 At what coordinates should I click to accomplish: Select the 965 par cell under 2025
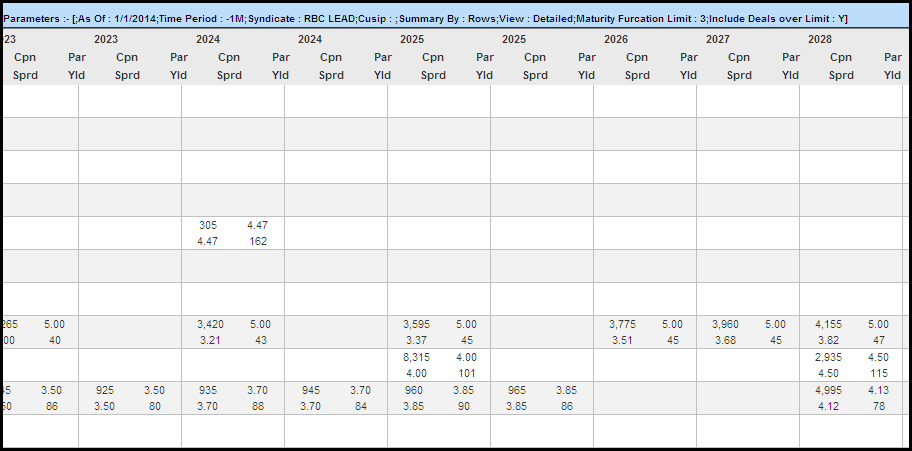pos(517,390)
